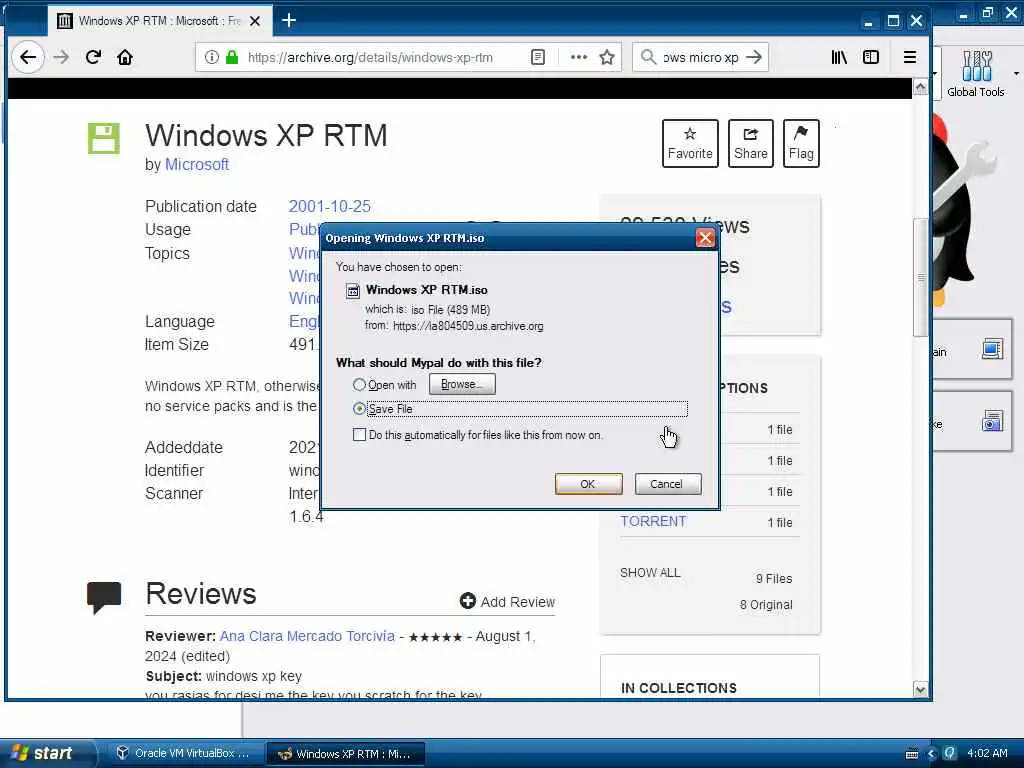Click the IN COLLECTIONS heading
The height and width of the screenshot is (768, 1024).
pos(679,688)
